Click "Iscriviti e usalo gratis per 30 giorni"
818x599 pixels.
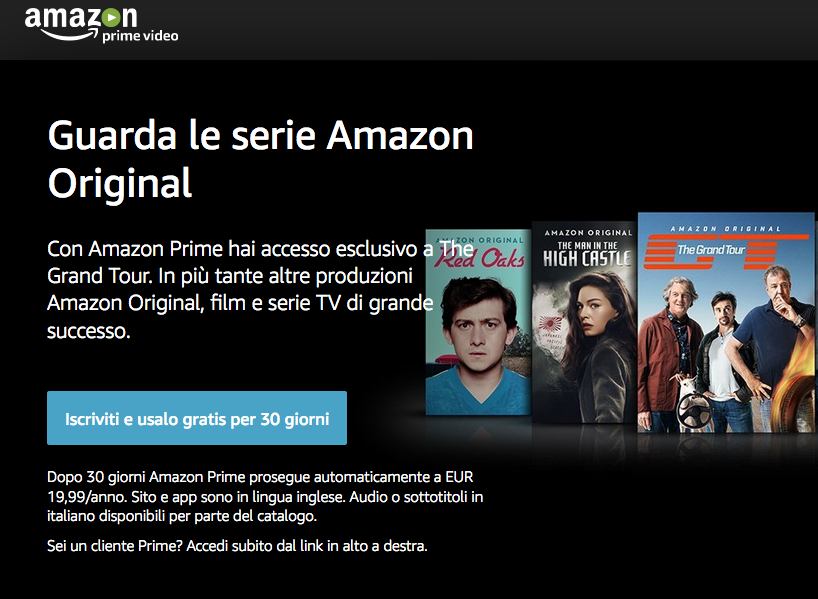(x=197, y=418)
